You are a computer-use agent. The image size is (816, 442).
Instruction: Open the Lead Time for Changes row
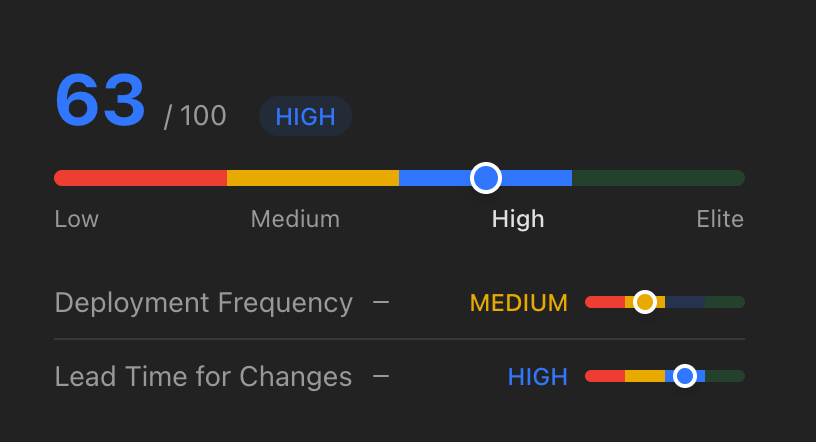(x=203, y=376)
